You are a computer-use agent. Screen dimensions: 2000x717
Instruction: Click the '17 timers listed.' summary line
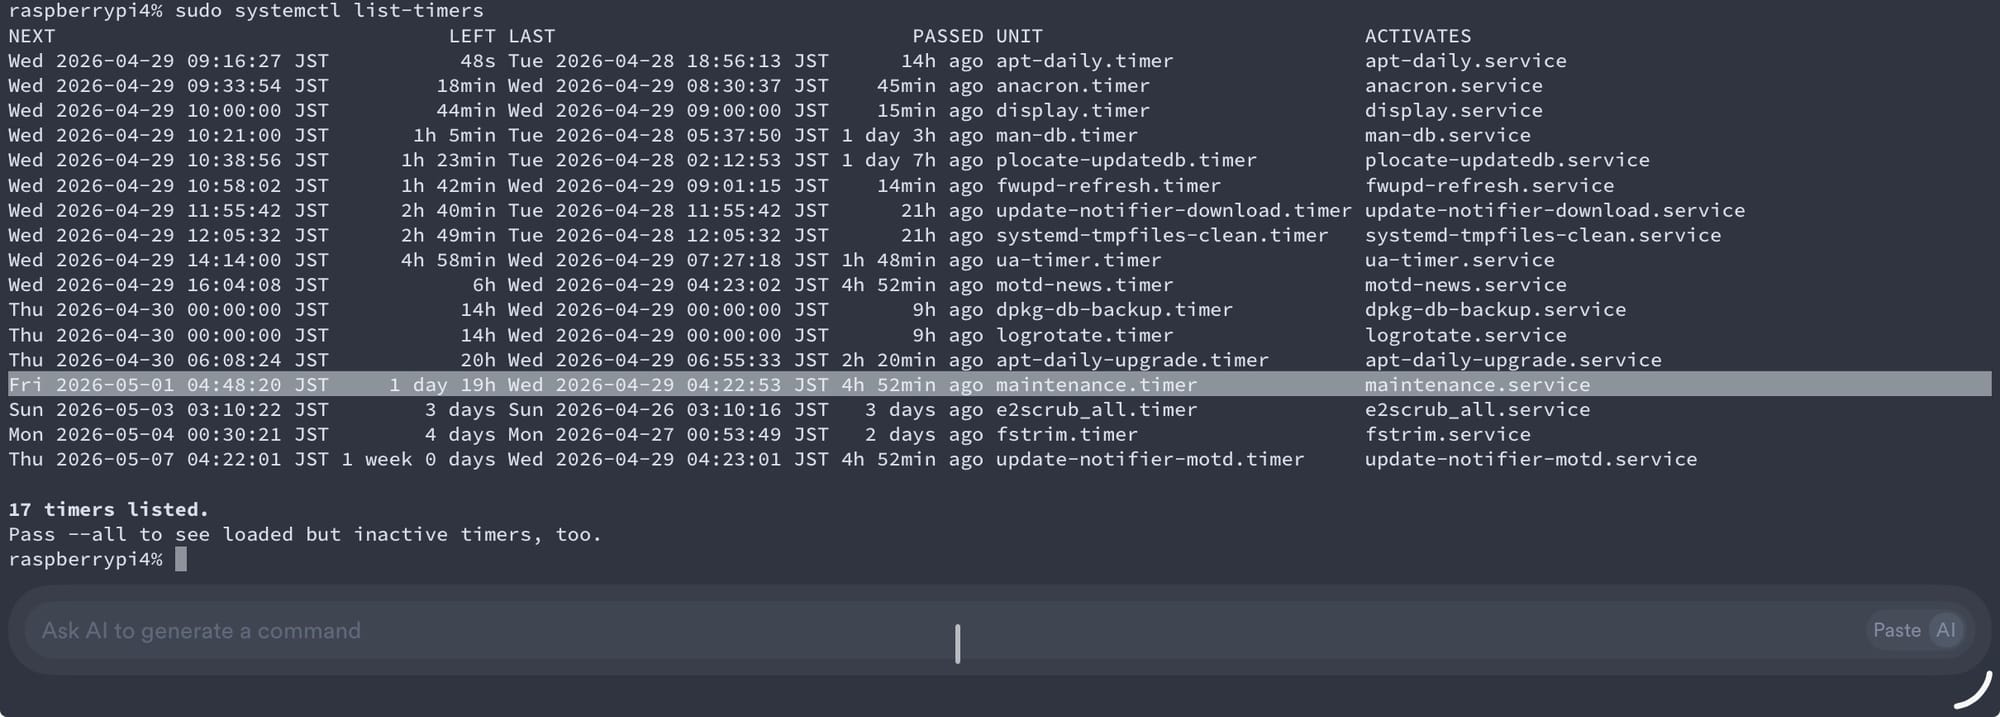109,509
